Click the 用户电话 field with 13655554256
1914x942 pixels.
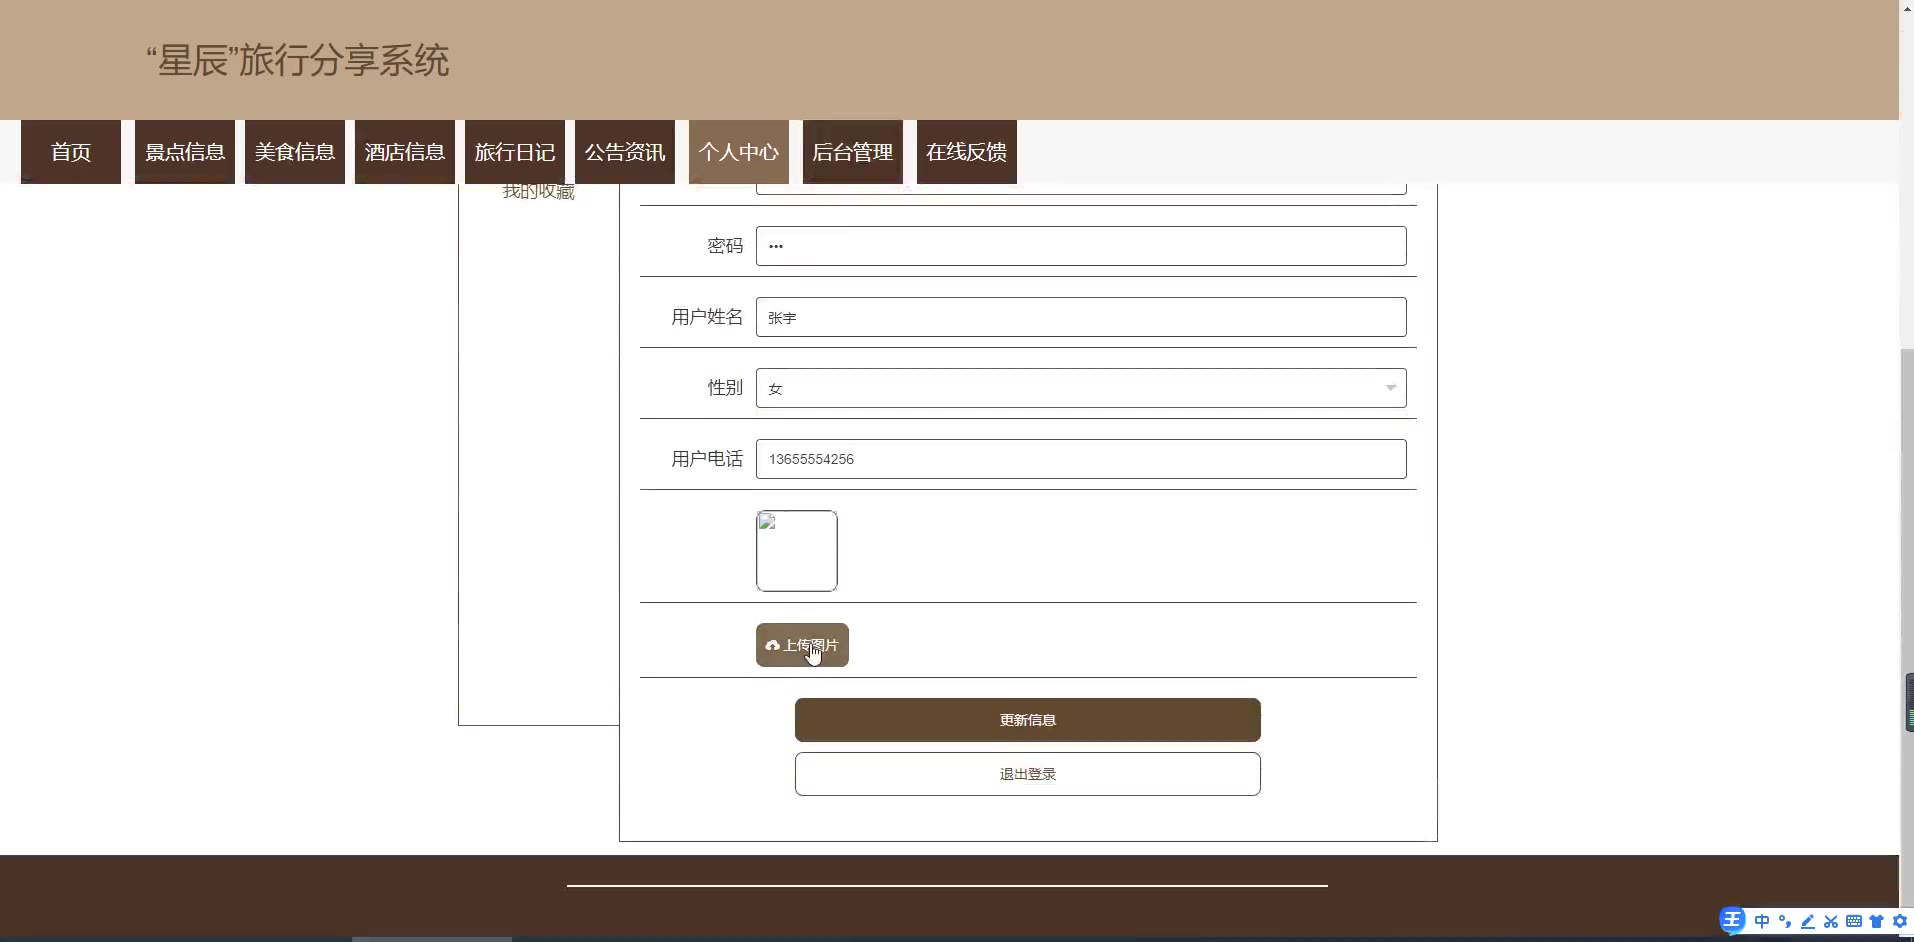1081,459
